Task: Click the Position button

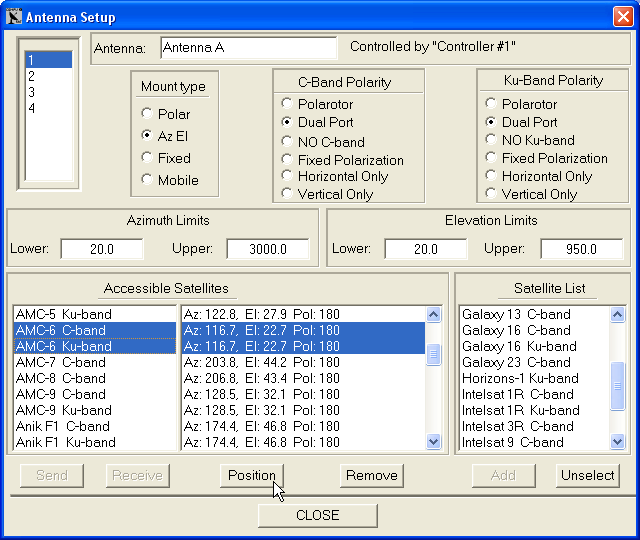Action: 251,475
